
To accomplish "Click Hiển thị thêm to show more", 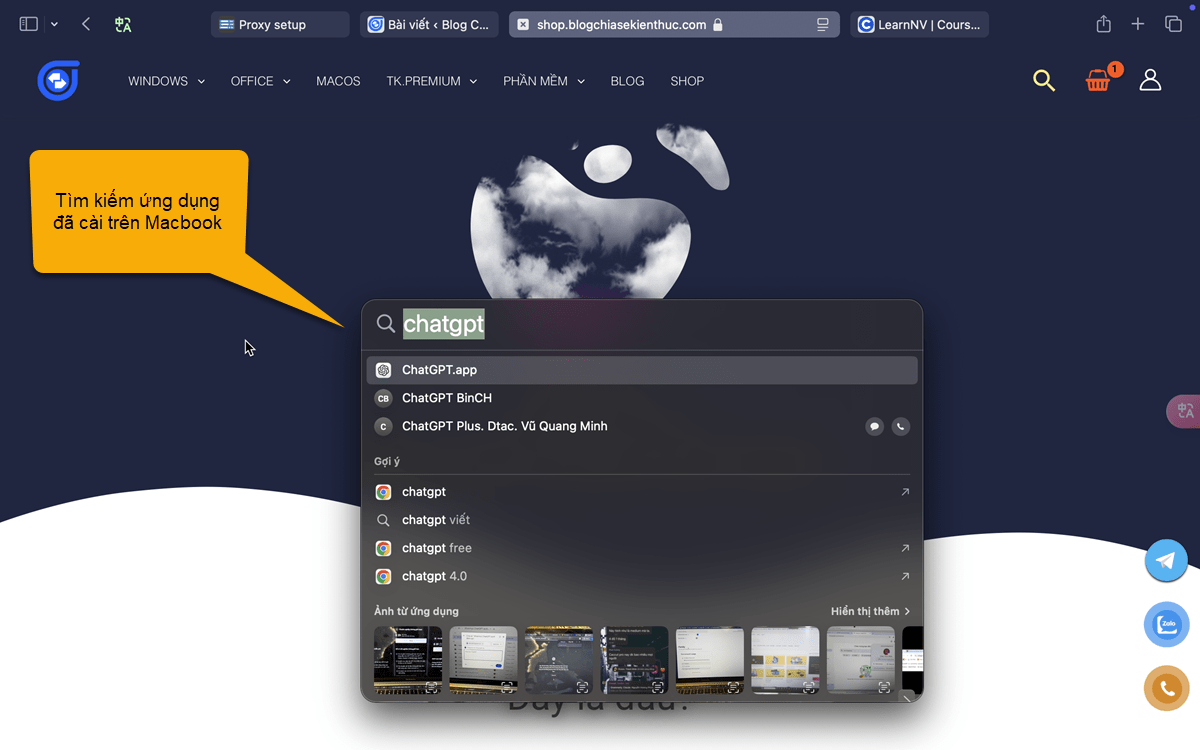I will [870, 611].
